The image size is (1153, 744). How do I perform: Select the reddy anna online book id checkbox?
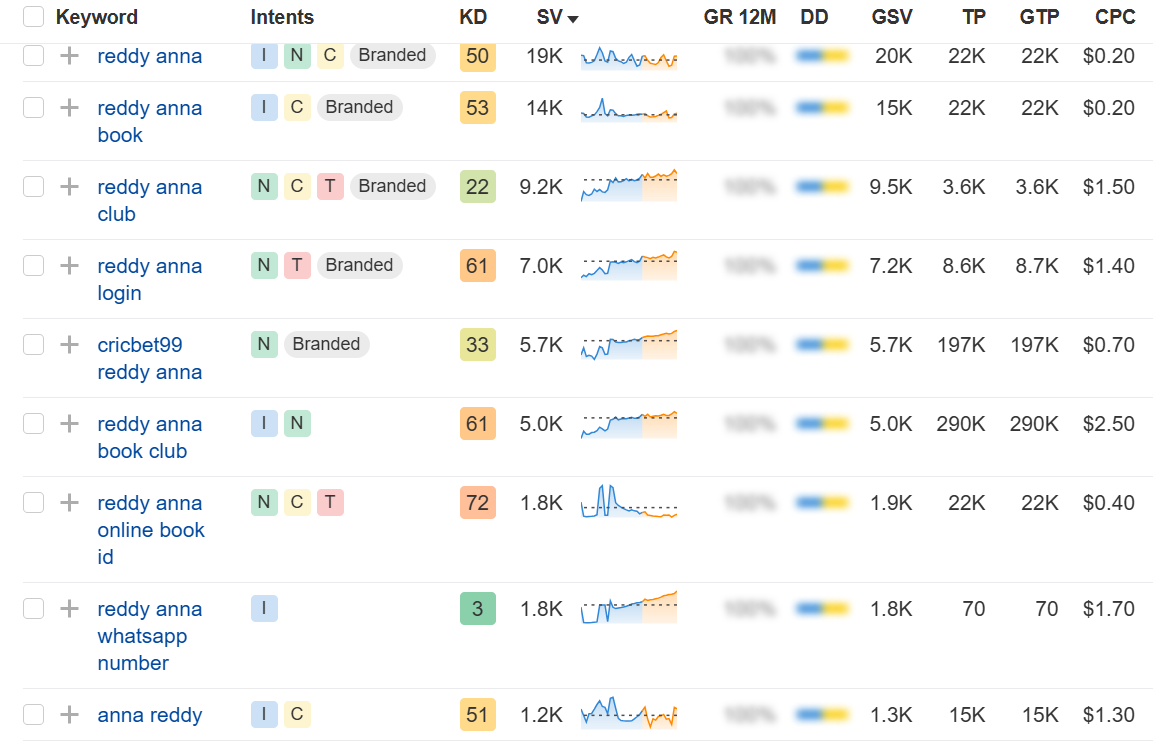tap(33, 502)
